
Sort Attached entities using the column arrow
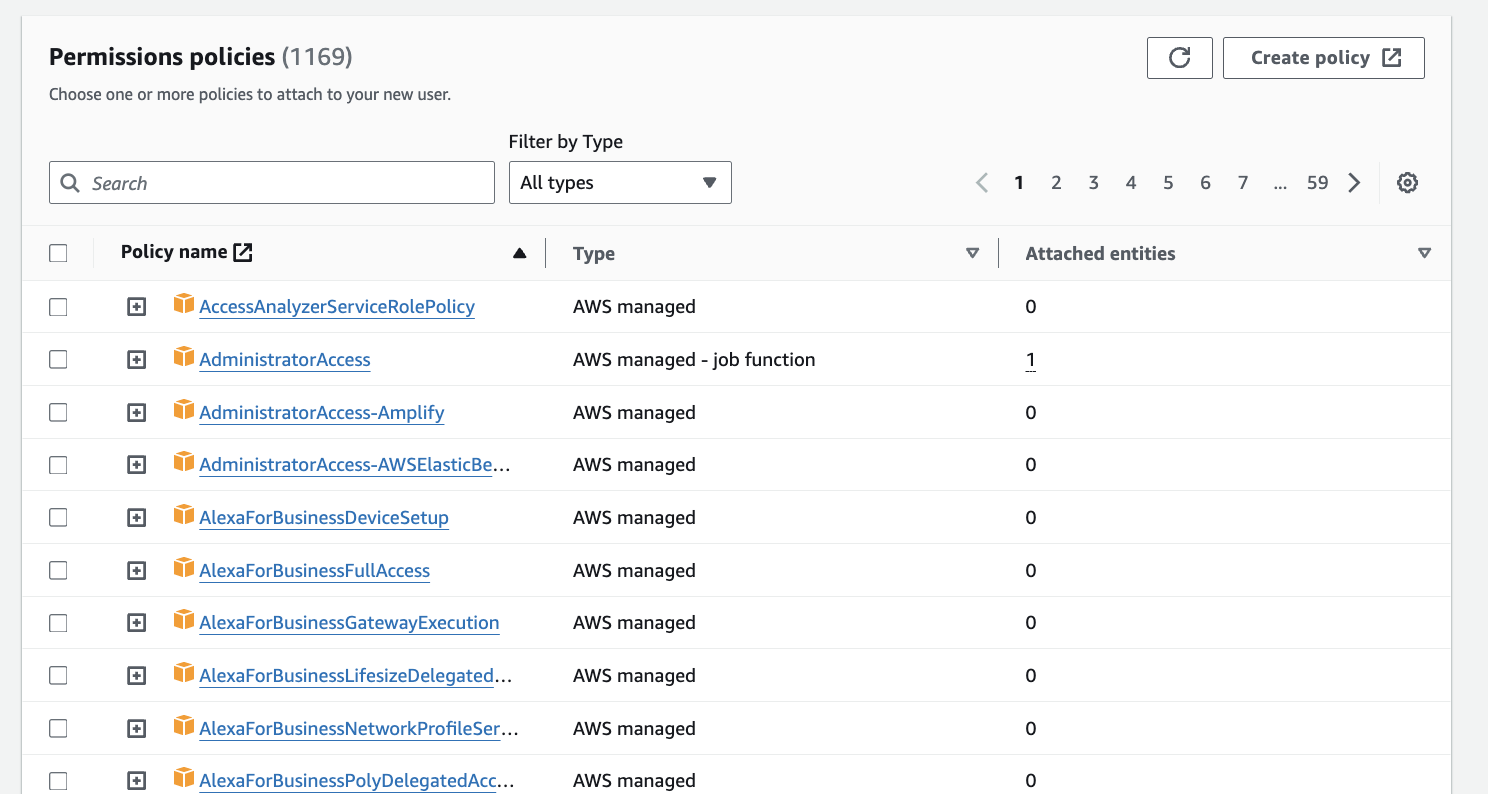tap(1425, 254)
